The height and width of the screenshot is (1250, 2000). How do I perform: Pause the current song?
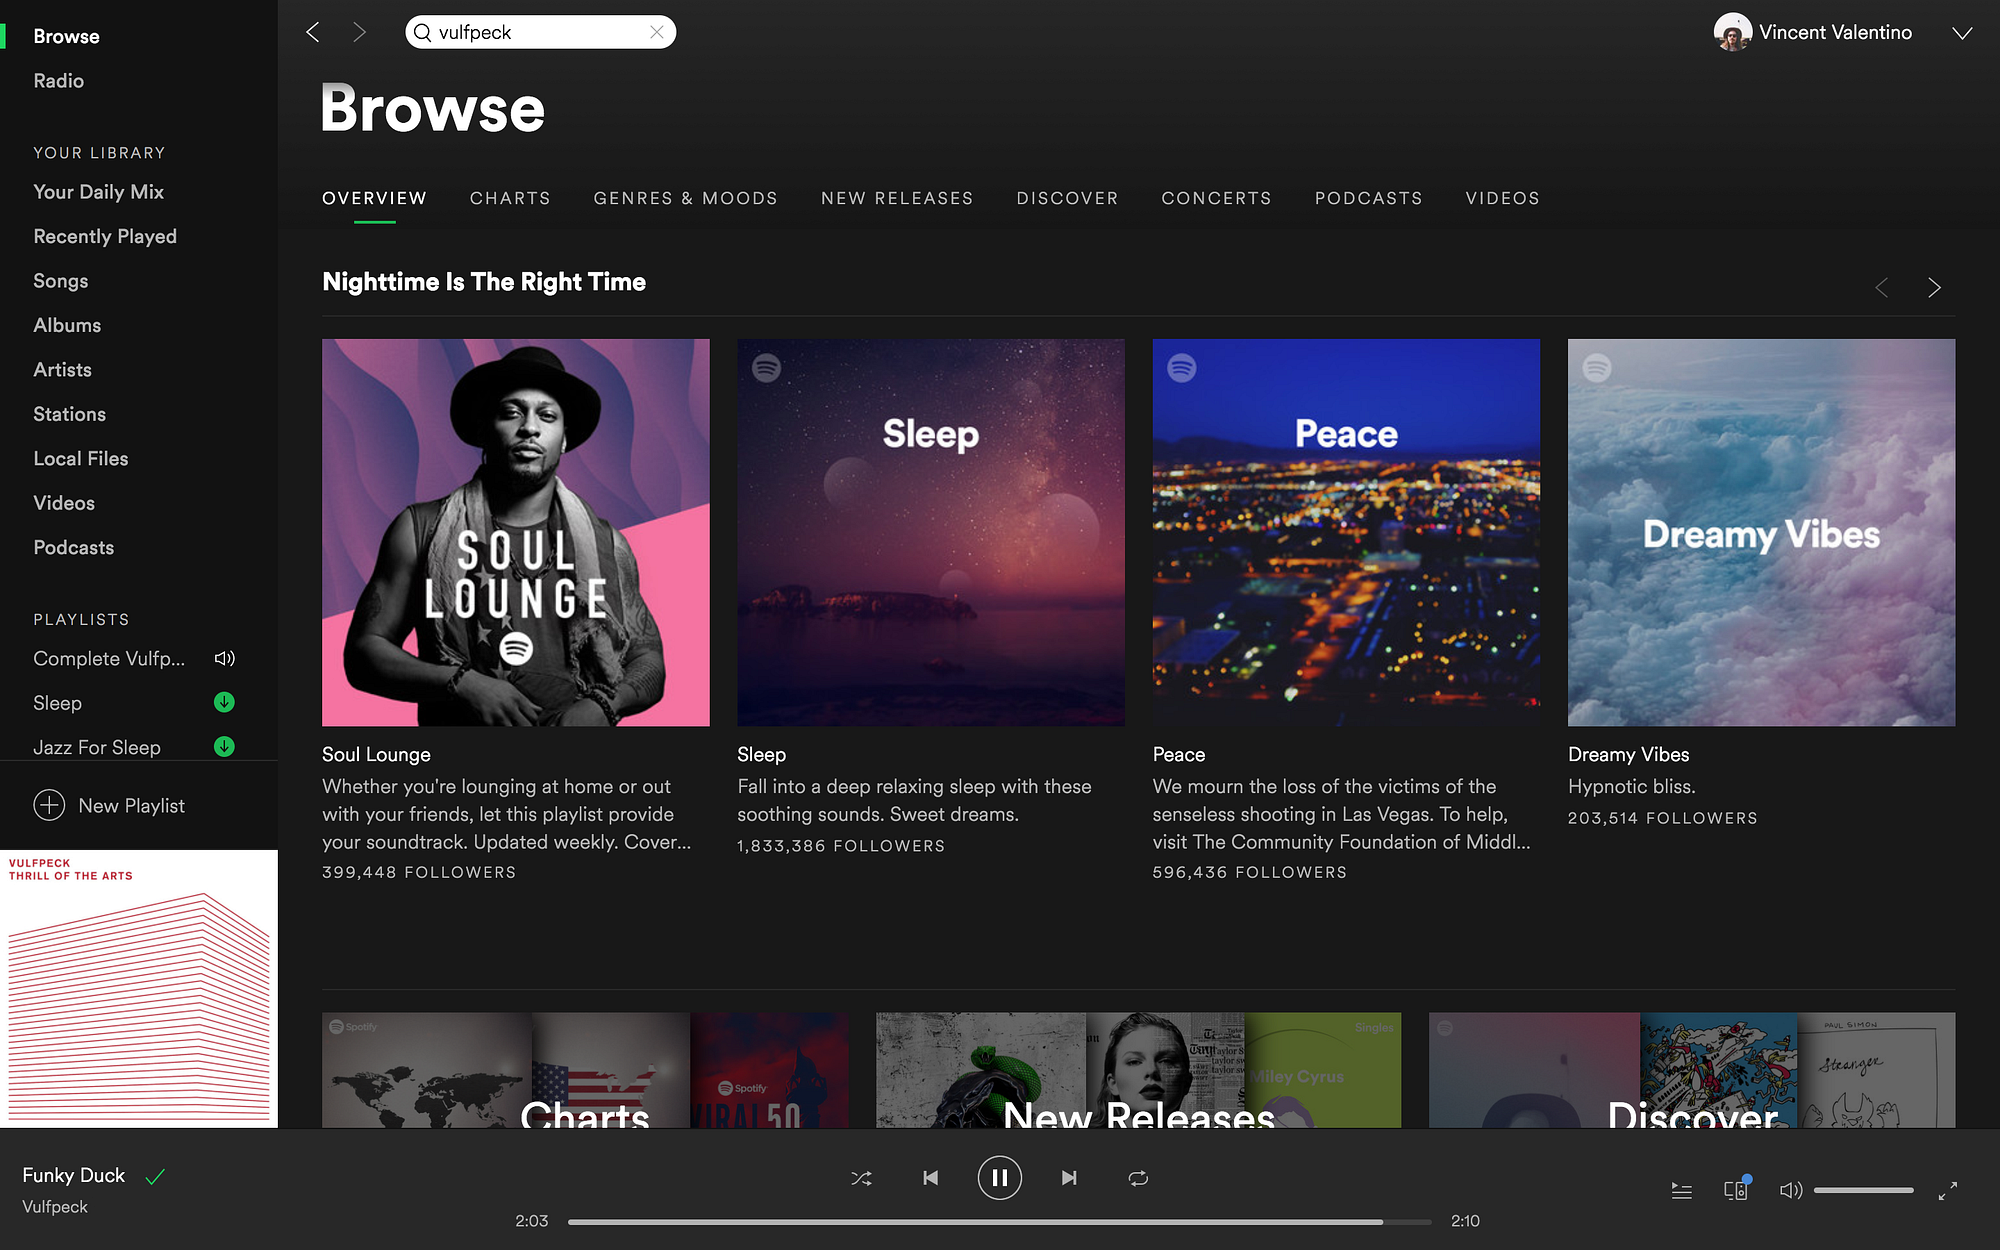[999, 1178]
